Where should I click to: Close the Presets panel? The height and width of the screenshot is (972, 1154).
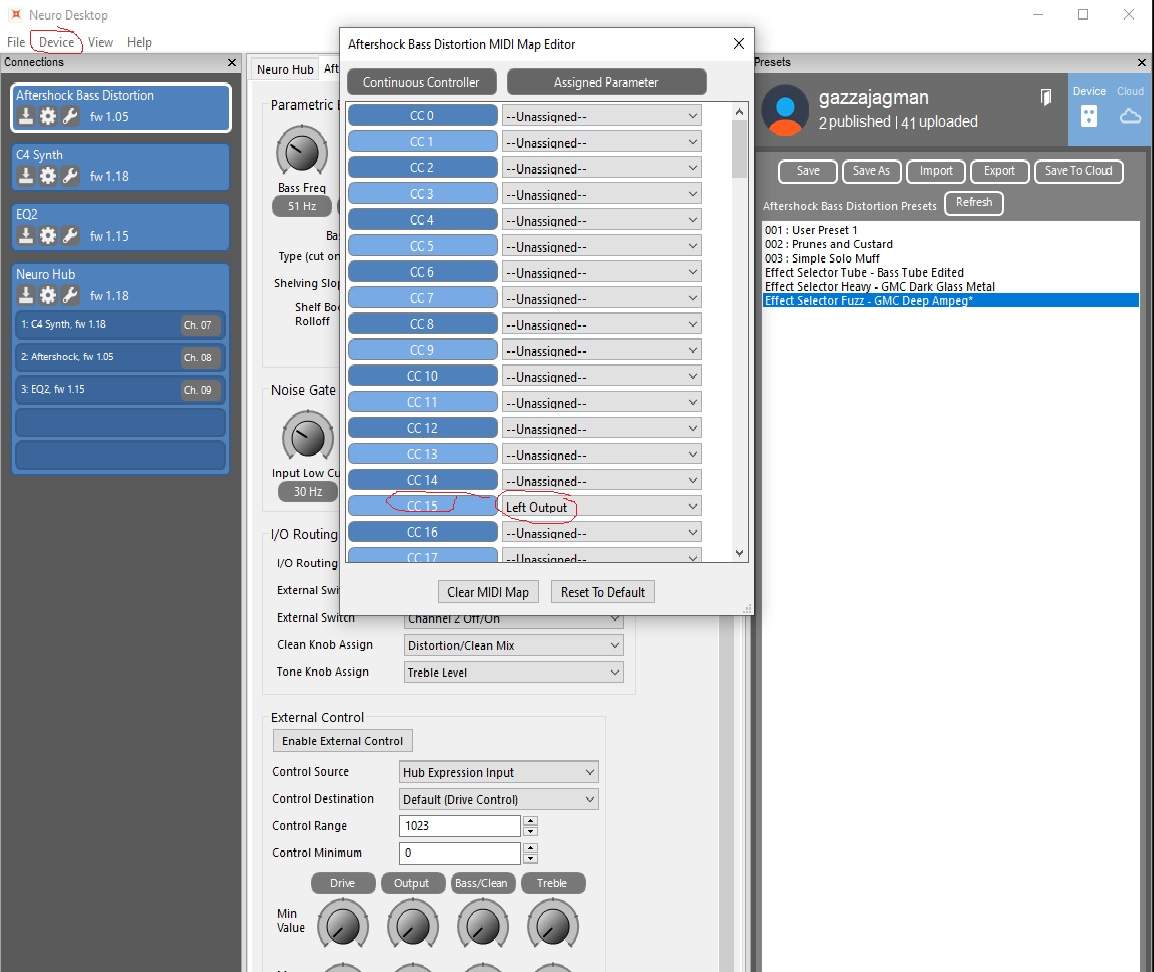click(1141, 63)
